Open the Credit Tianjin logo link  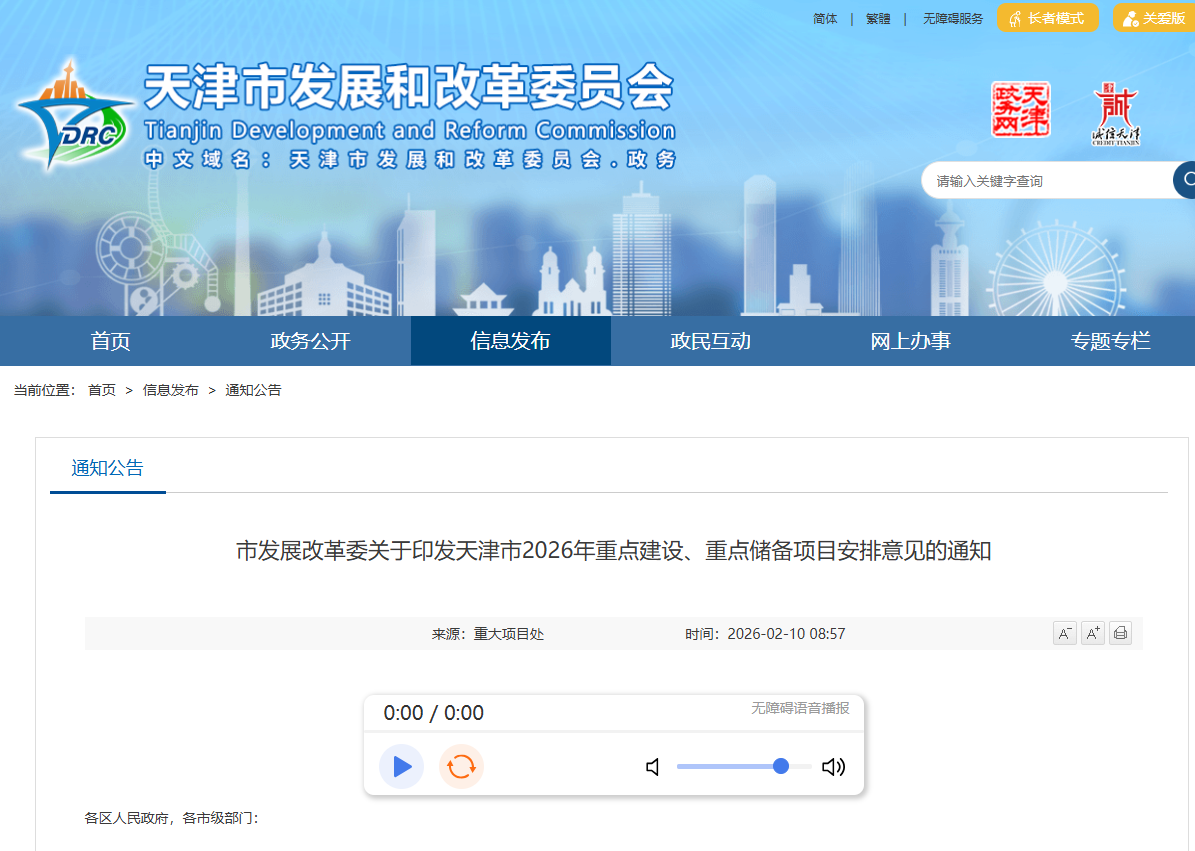tap(1116, 114)
